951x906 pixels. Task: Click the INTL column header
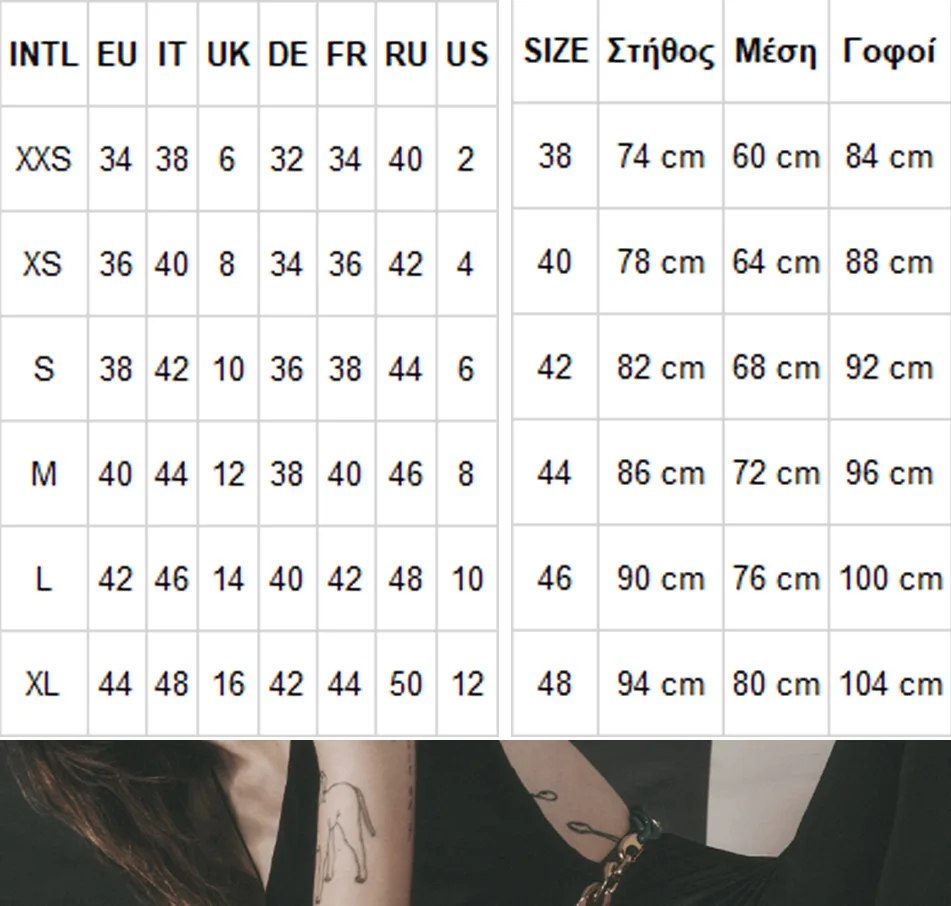43,54
